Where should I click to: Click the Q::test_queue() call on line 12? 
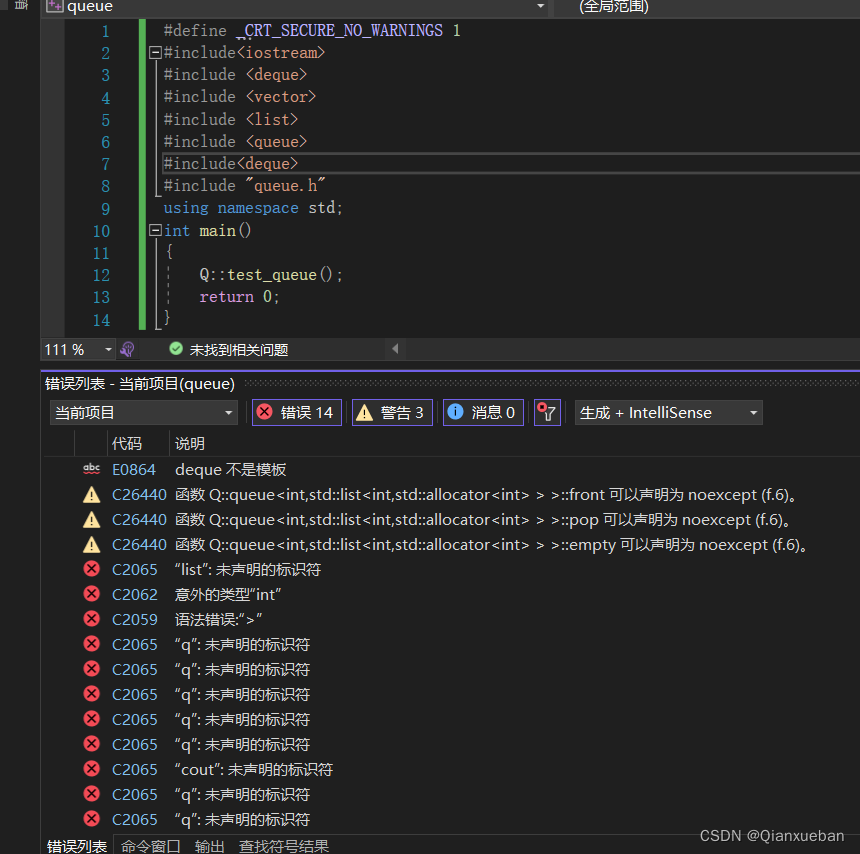click(271, 274)
